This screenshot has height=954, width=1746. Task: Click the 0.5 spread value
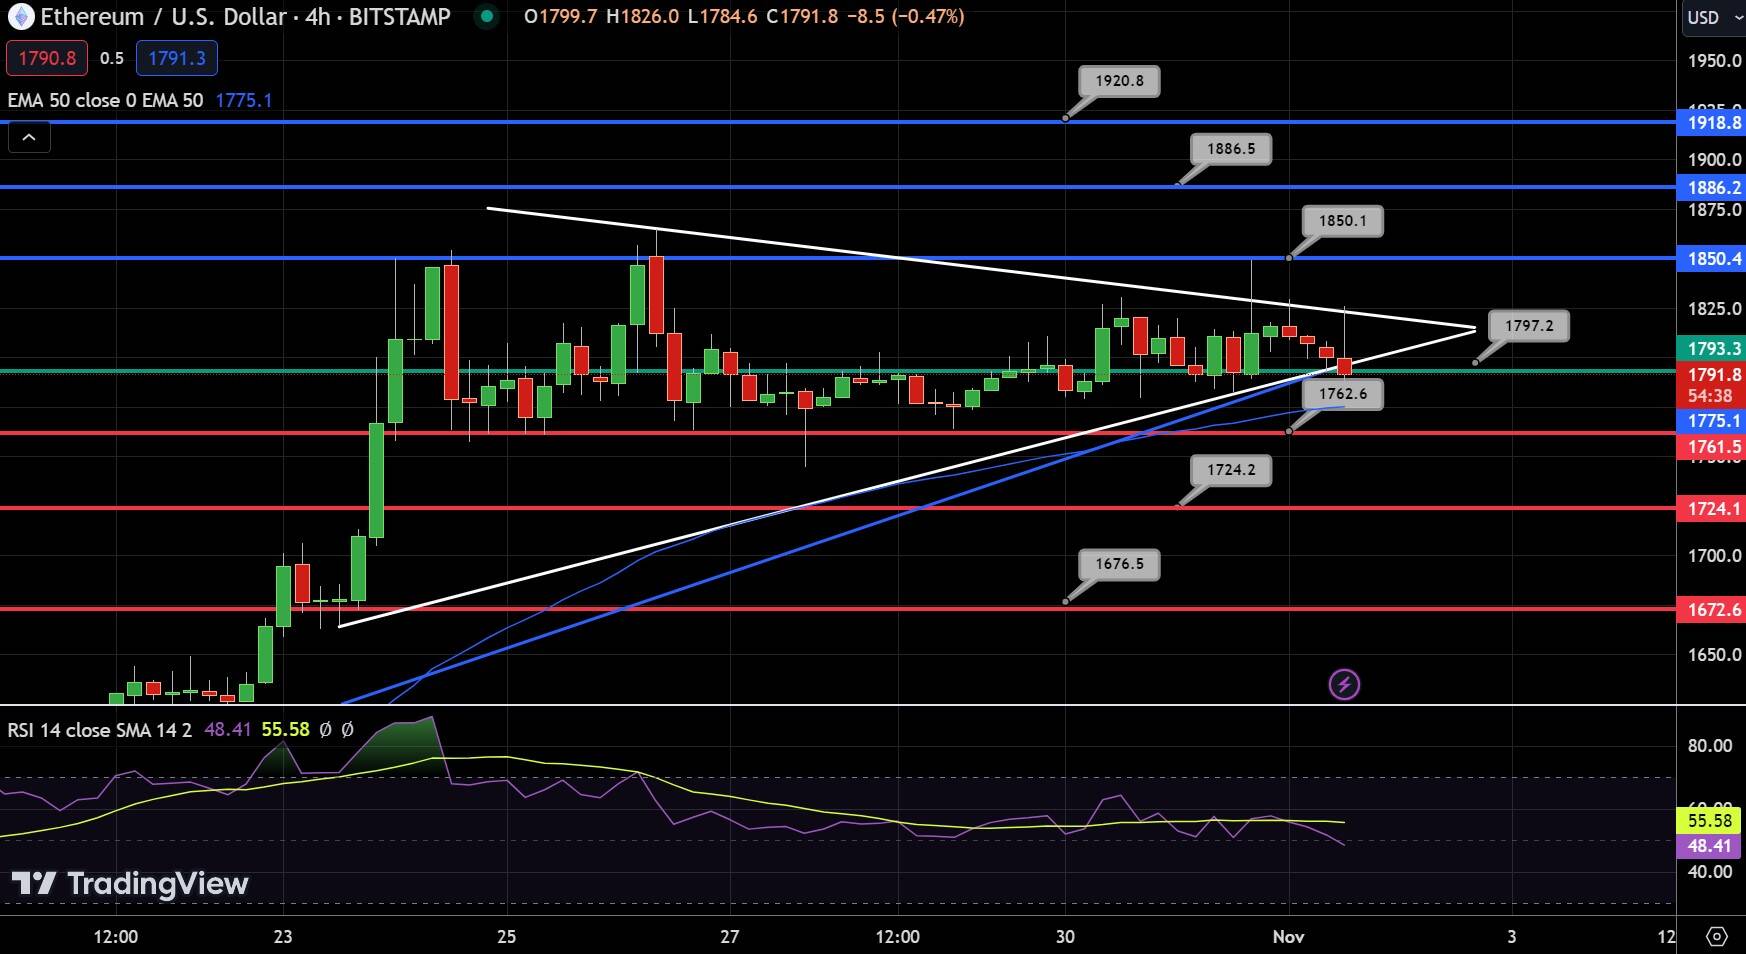112,58
